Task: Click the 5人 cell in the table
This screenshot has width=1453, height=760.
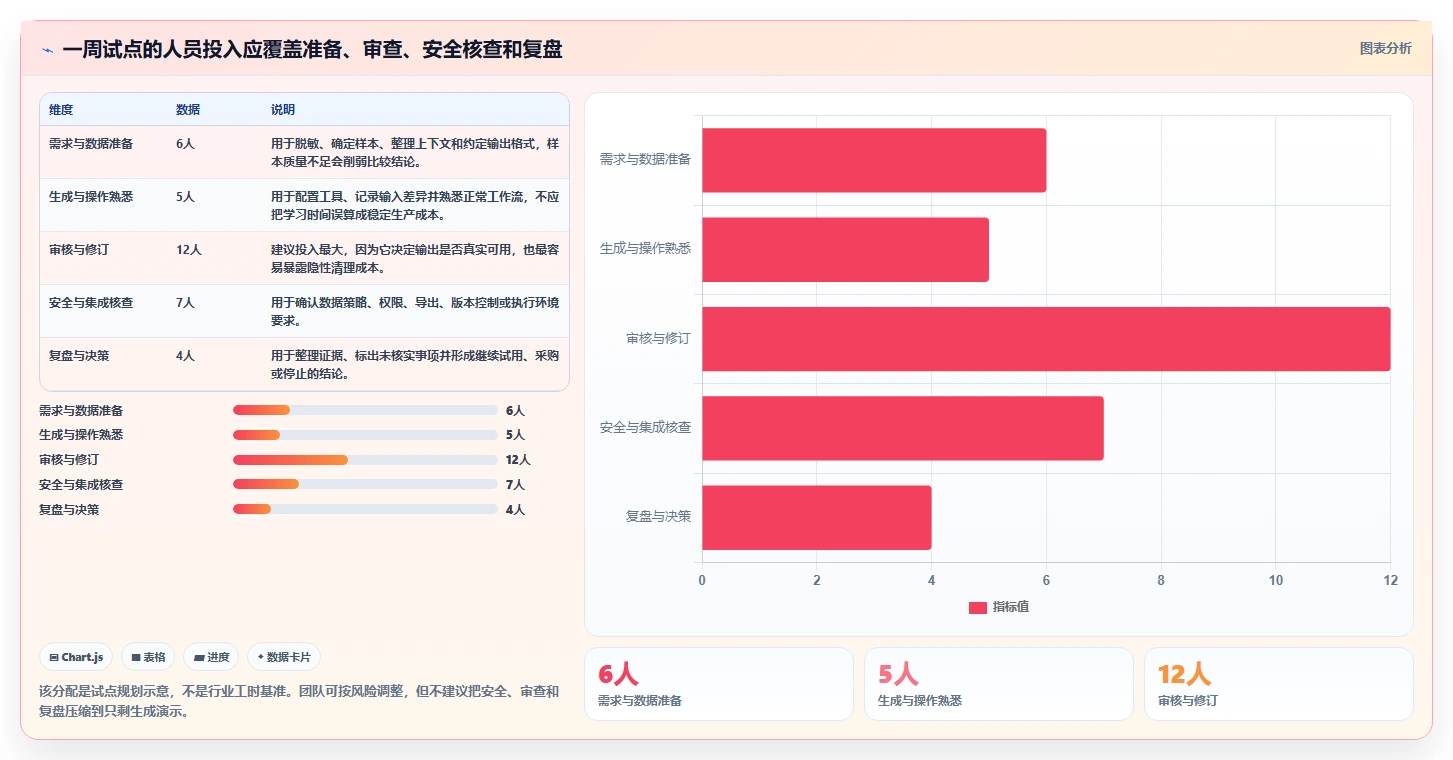Action: [185, 197]
